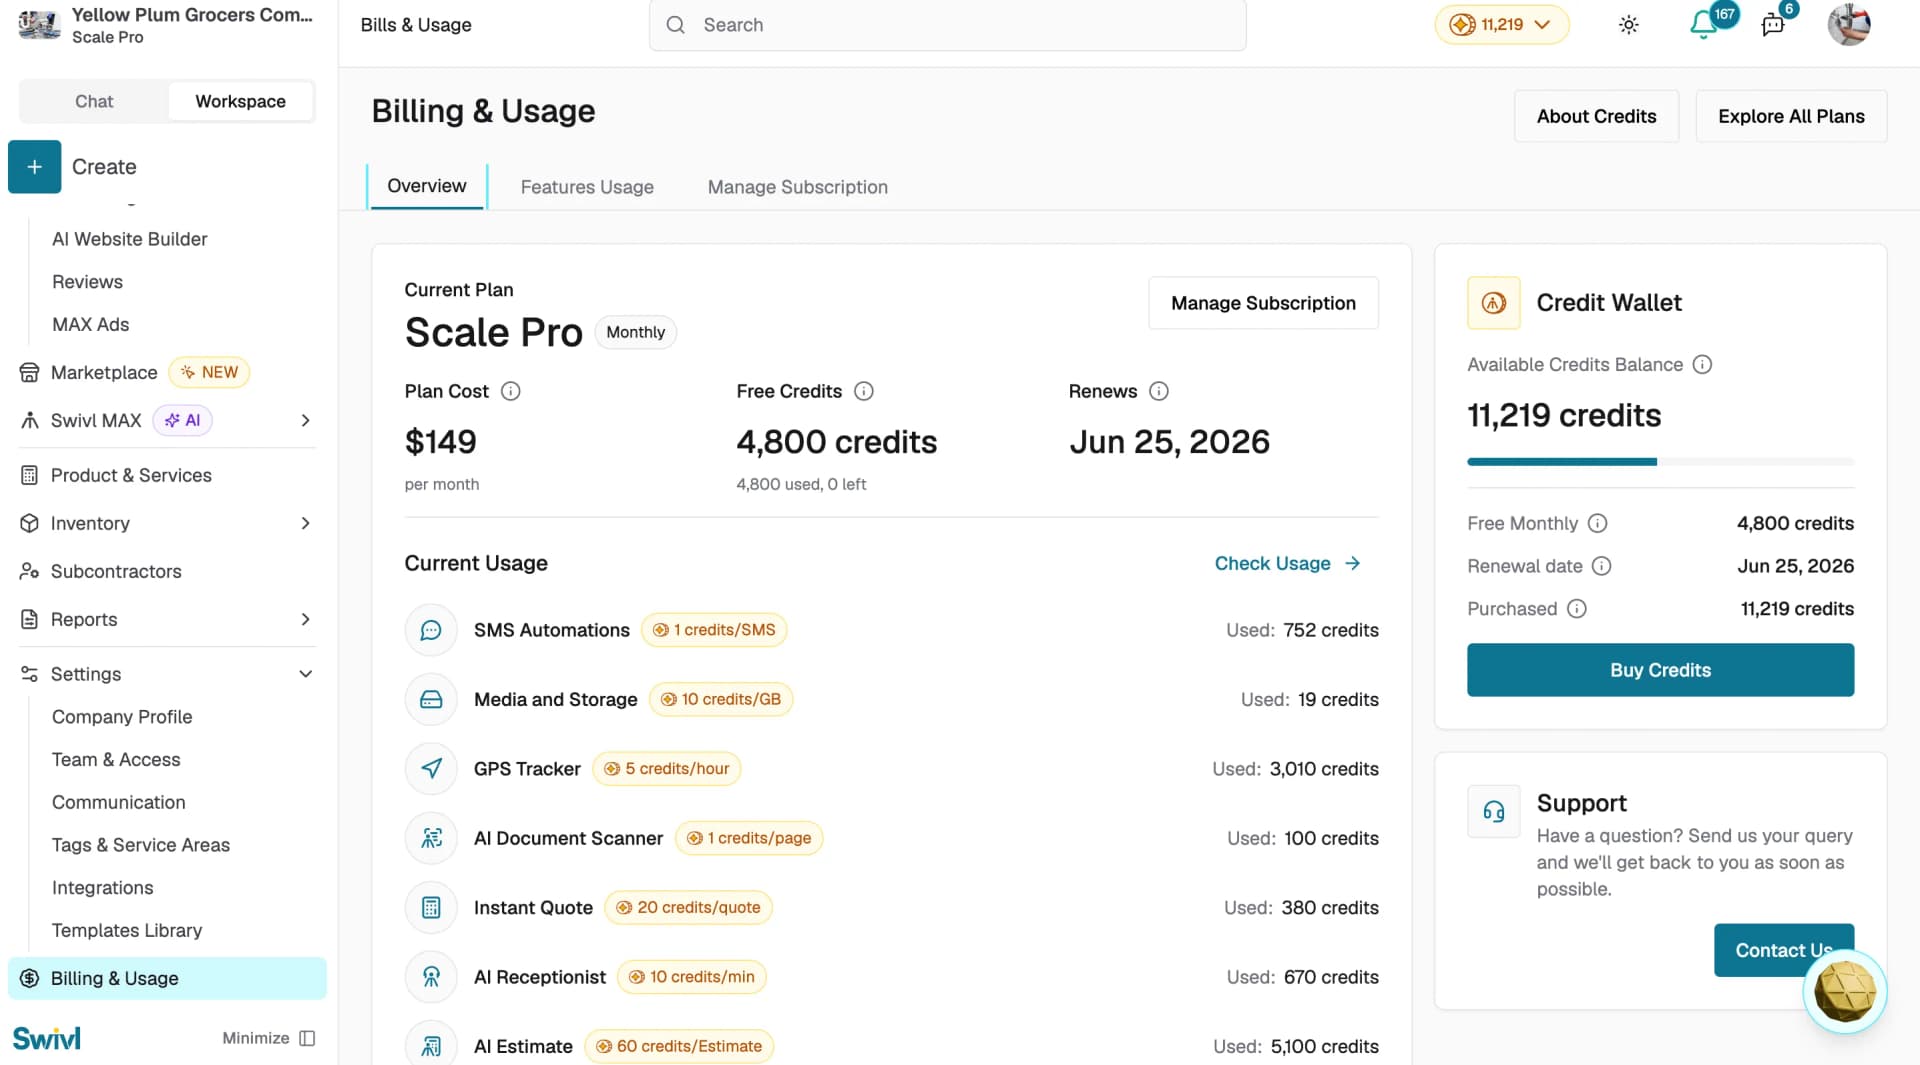Click the Free Credits info icon

pyautogui.click(x=864, y=391)
